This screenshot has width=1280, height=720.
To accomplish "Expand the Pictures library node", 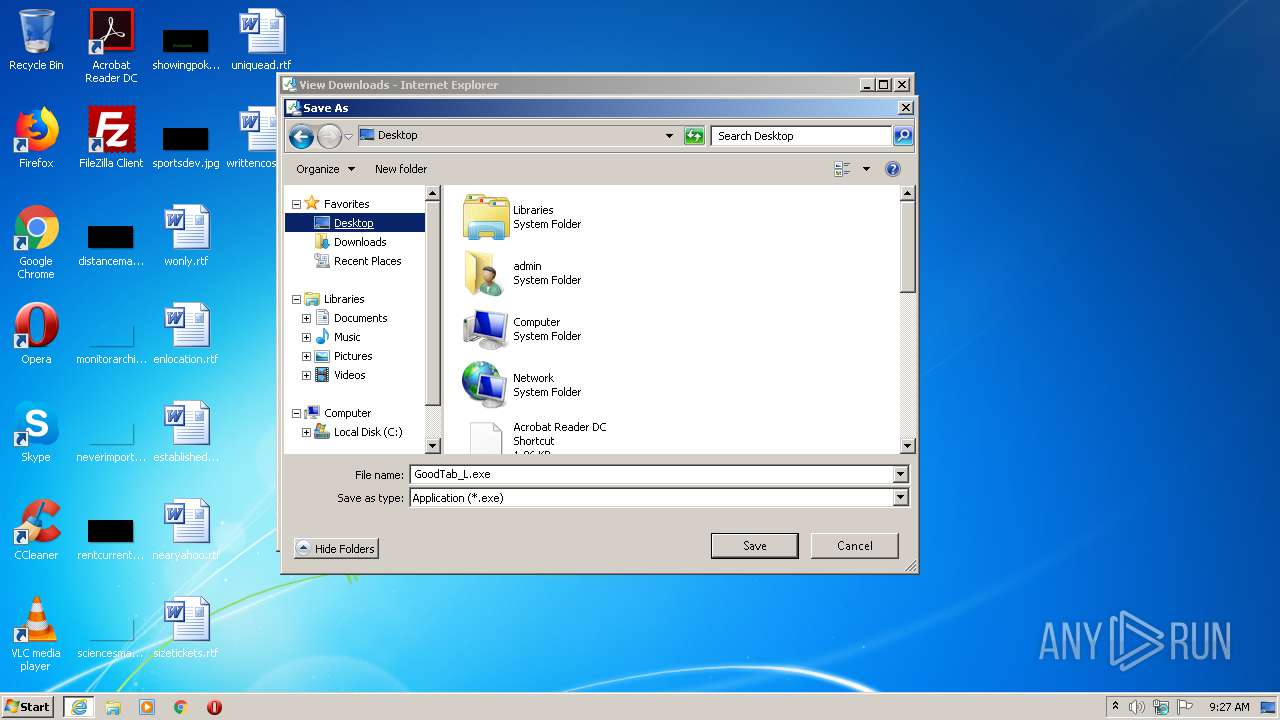I will (306, 356).
